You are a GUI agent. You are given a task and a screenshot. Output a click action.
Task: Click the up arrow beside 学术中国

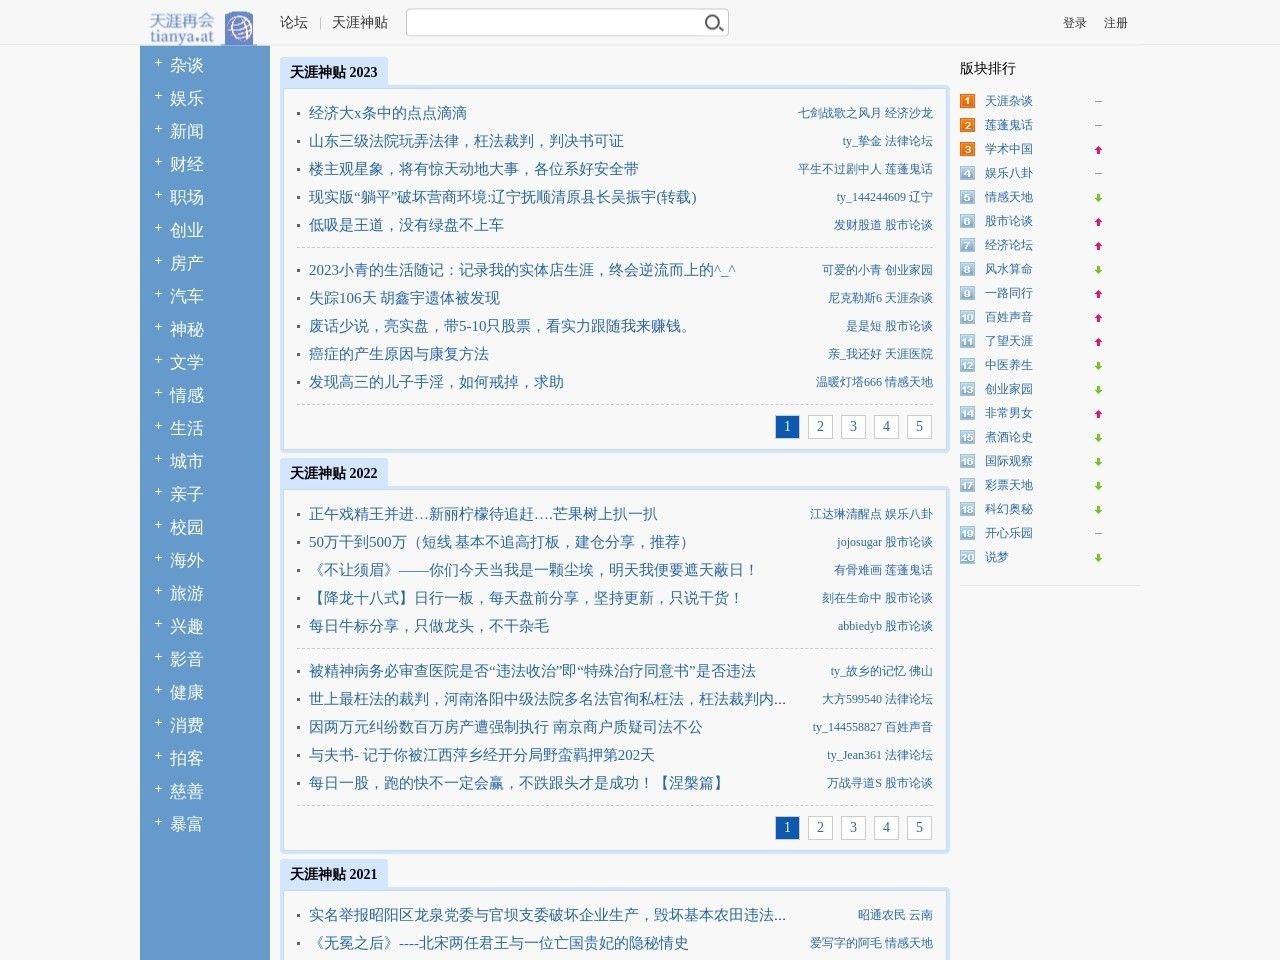click(x=1098, y=150)
